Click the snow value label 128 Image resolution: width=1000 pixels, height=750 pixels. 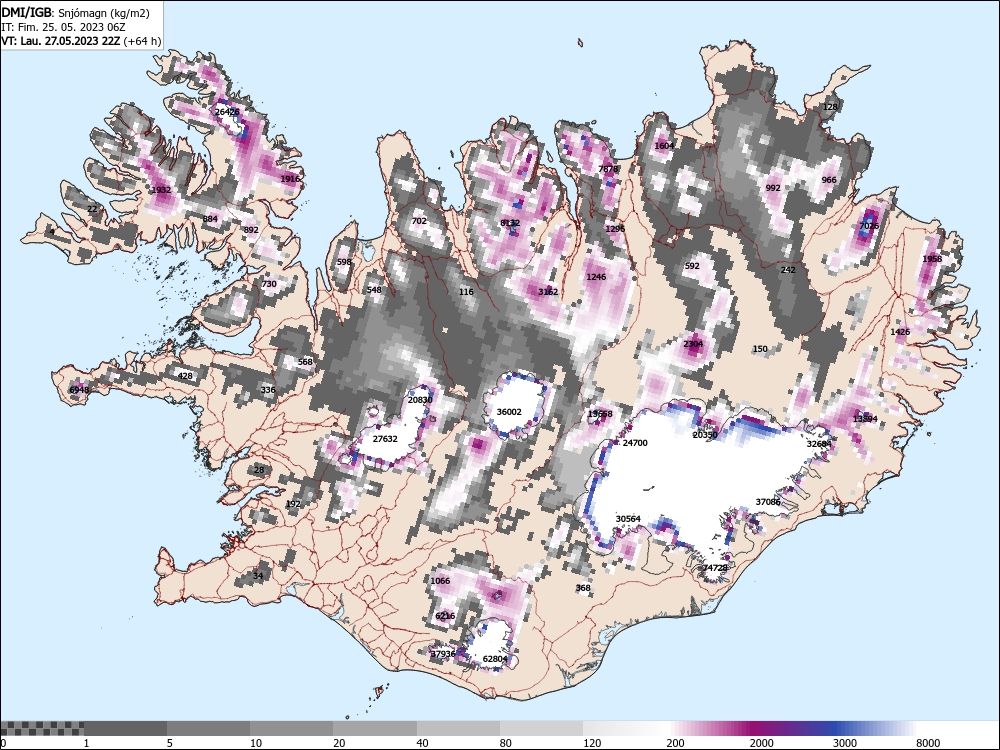830,107
